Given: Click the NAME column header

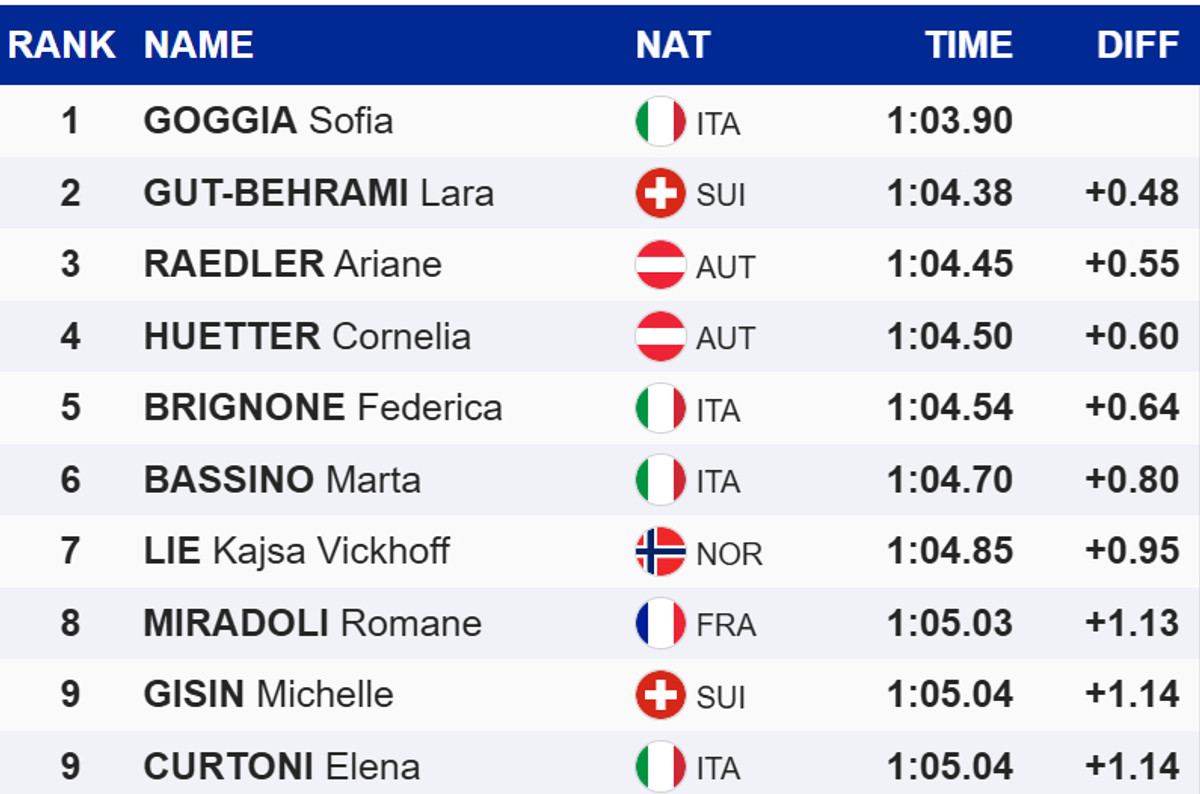Looking at the screenshot, I should tap(198, 45).
